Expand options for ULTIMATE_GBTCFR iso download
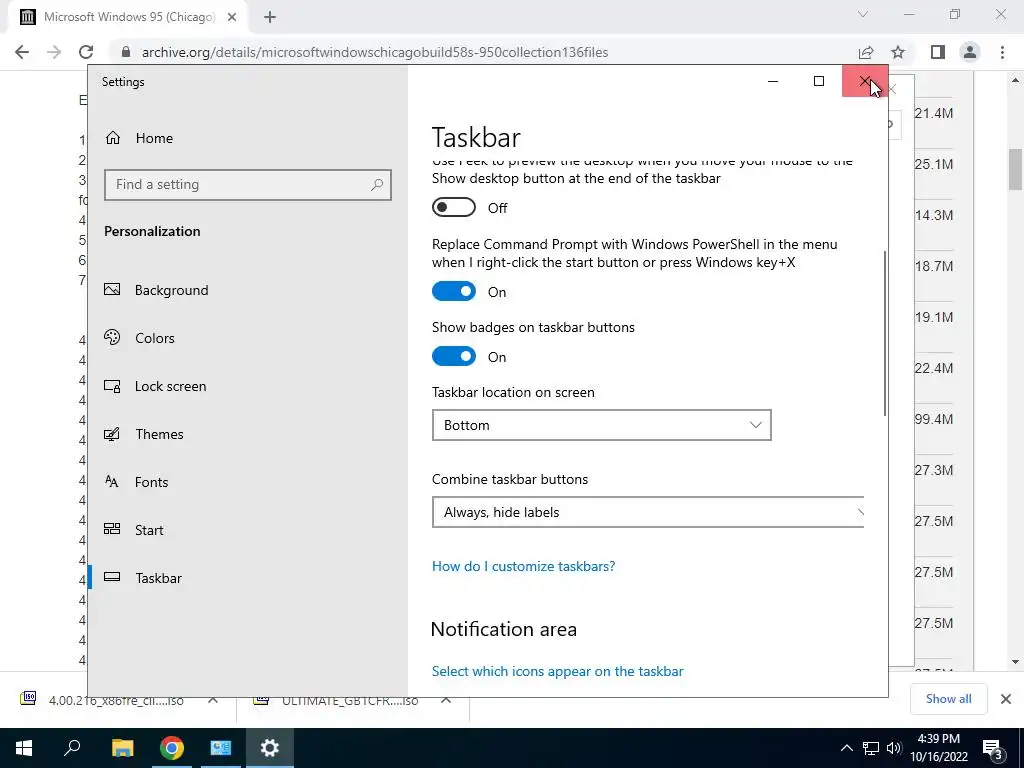Screen dimensions: 1024x768 tap(446, 700)
